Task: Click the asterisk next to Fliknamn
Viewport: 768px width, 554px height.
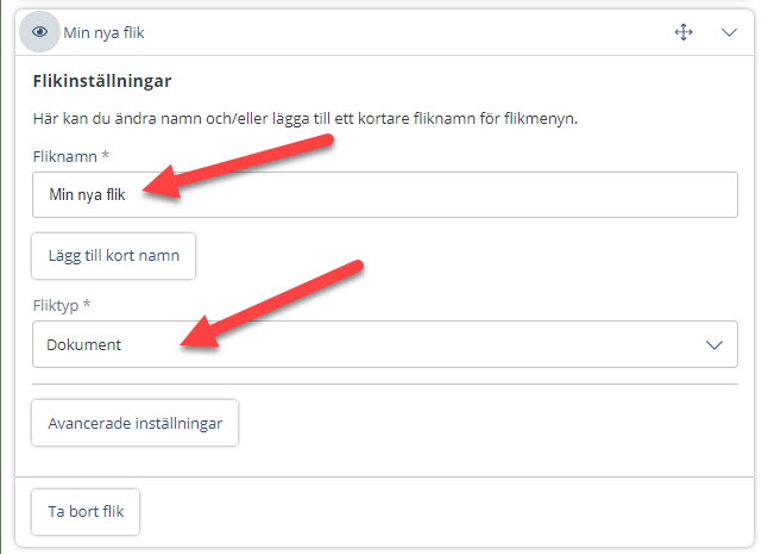Action: coord(105,155)
